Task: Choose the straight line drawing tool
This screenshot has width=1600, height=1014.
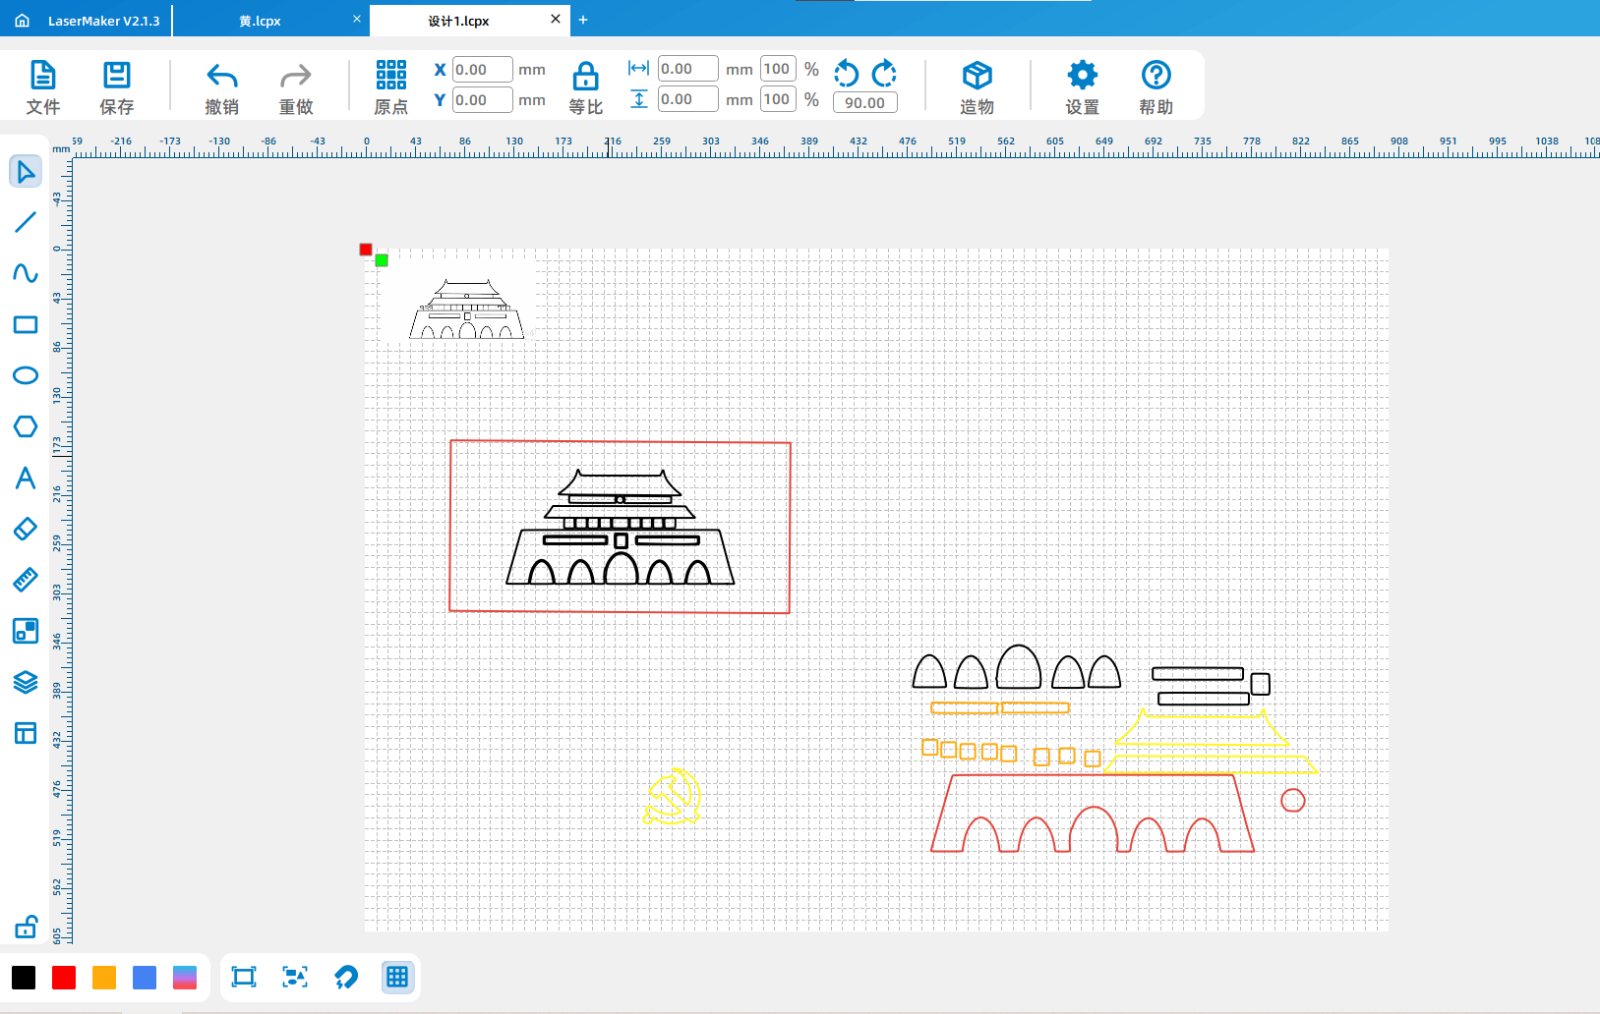Action: coord(25,222)
